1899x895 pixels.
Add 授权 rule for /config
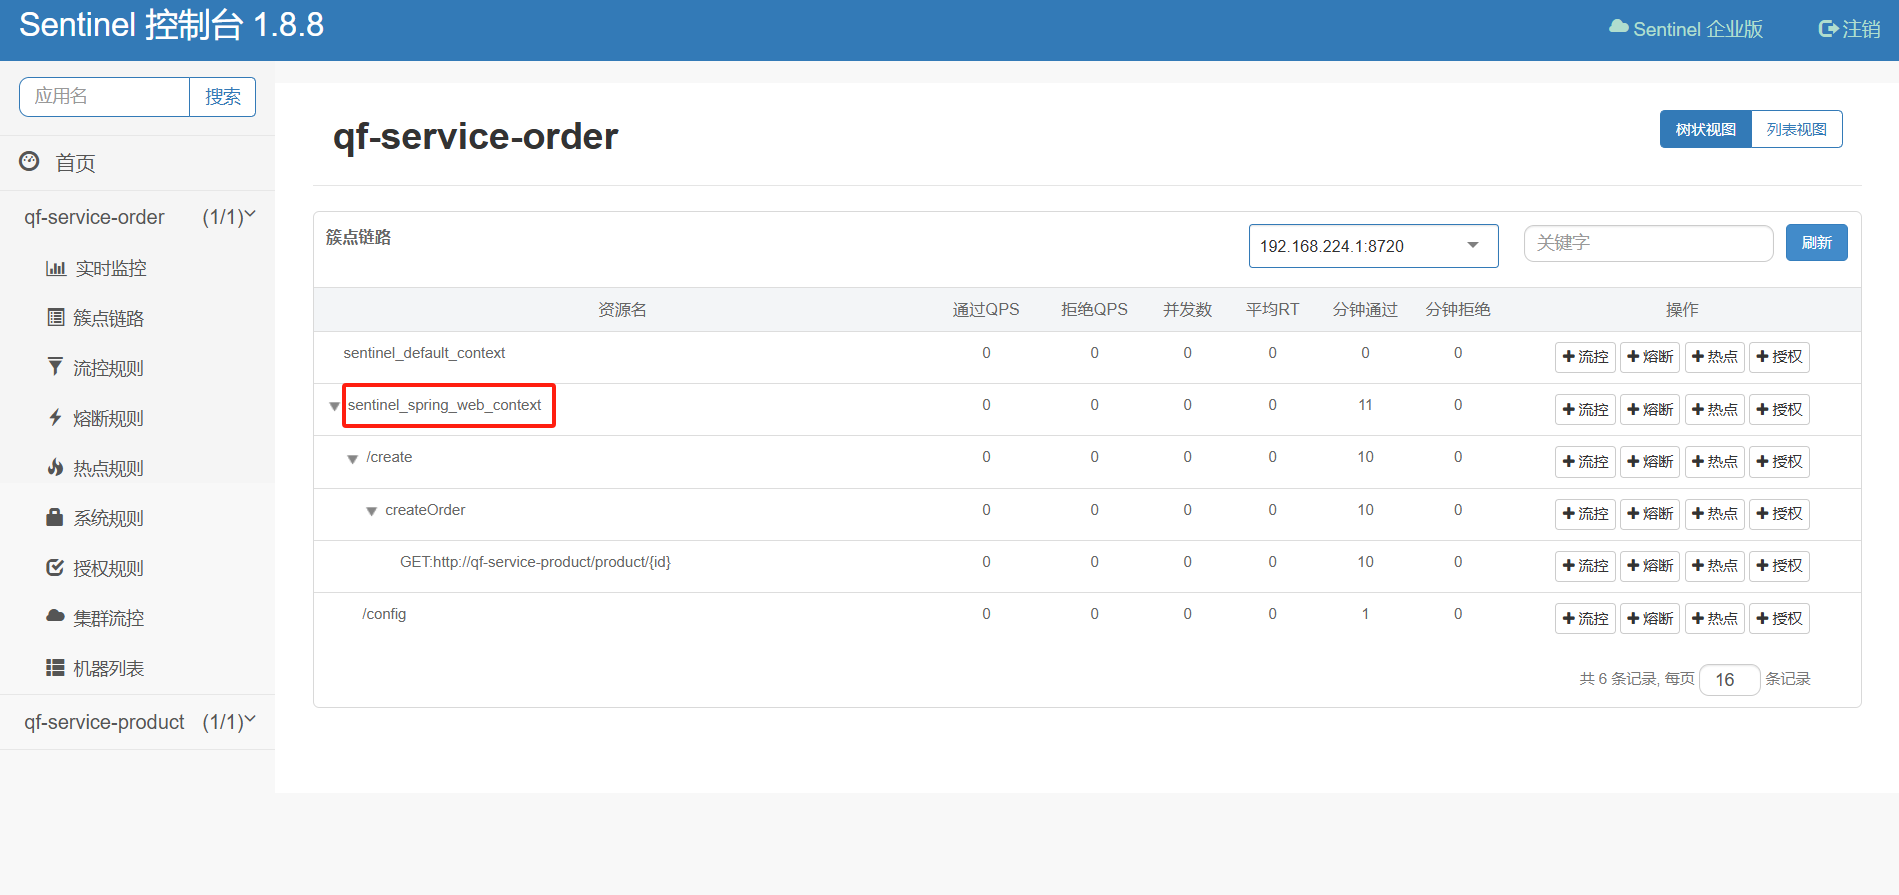(1780, 618)
